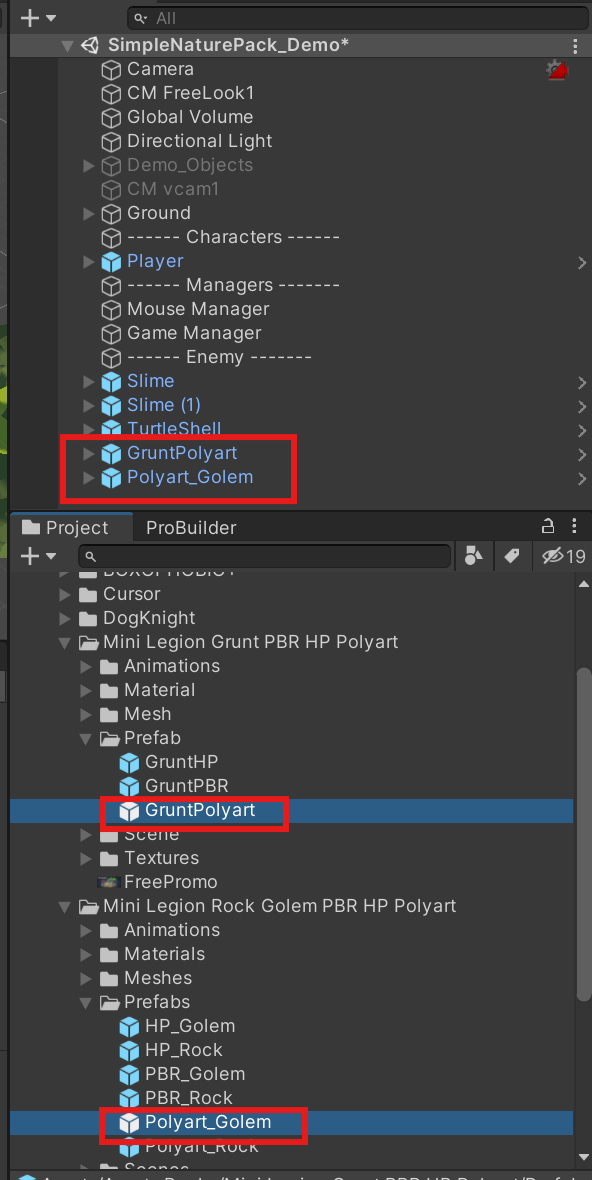Expand Polyart_Golem in the hierarchy

89,478
